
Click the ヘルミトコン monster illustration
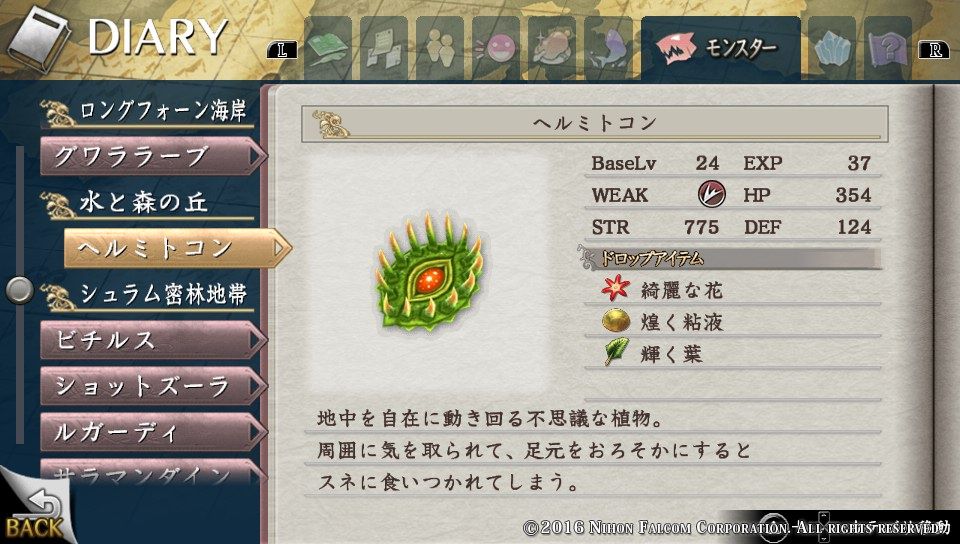[430, 273]
